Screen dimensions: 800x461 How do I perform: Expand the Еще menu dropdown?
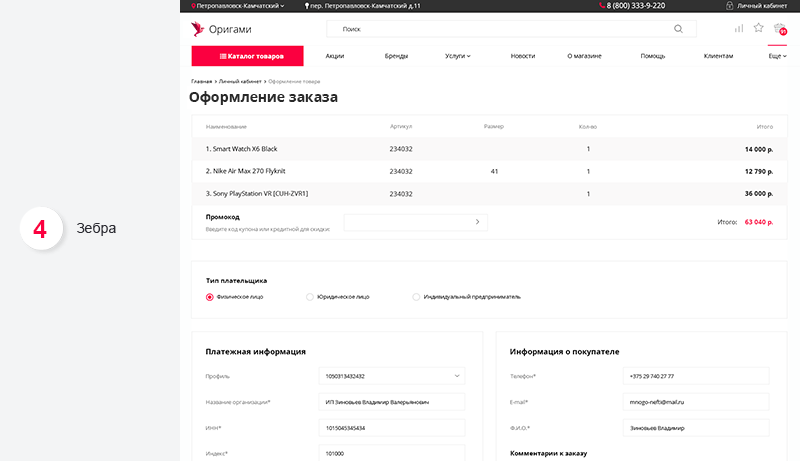785,56
